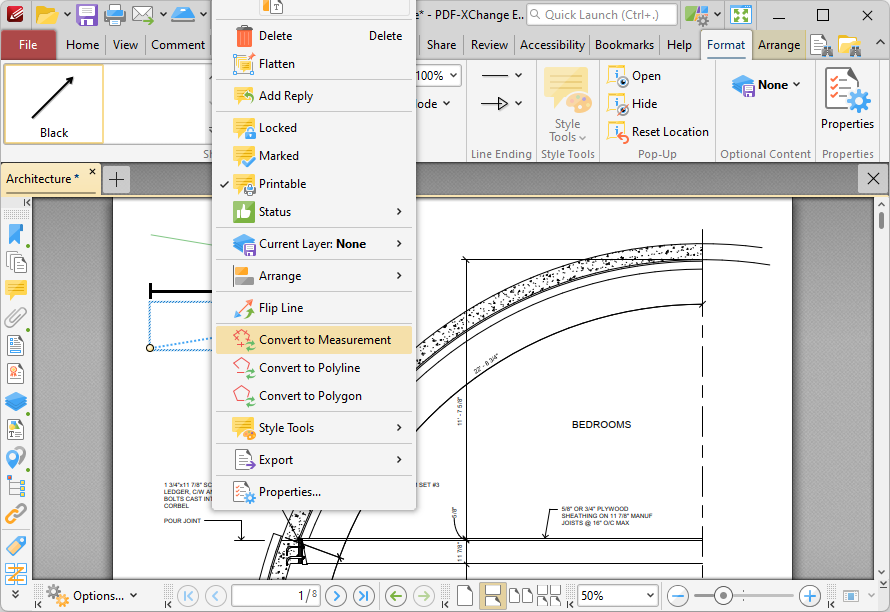This screenshot has width=890, height=612.
Task: Choose Convert to Polyline
Action: click(x=313, y=368)
